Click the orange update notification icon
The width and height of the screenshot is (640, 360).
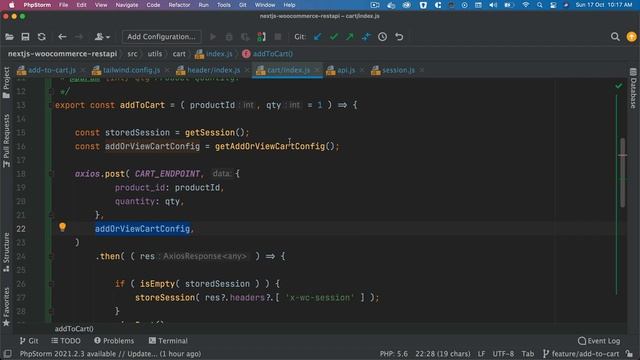pos(631,37)
